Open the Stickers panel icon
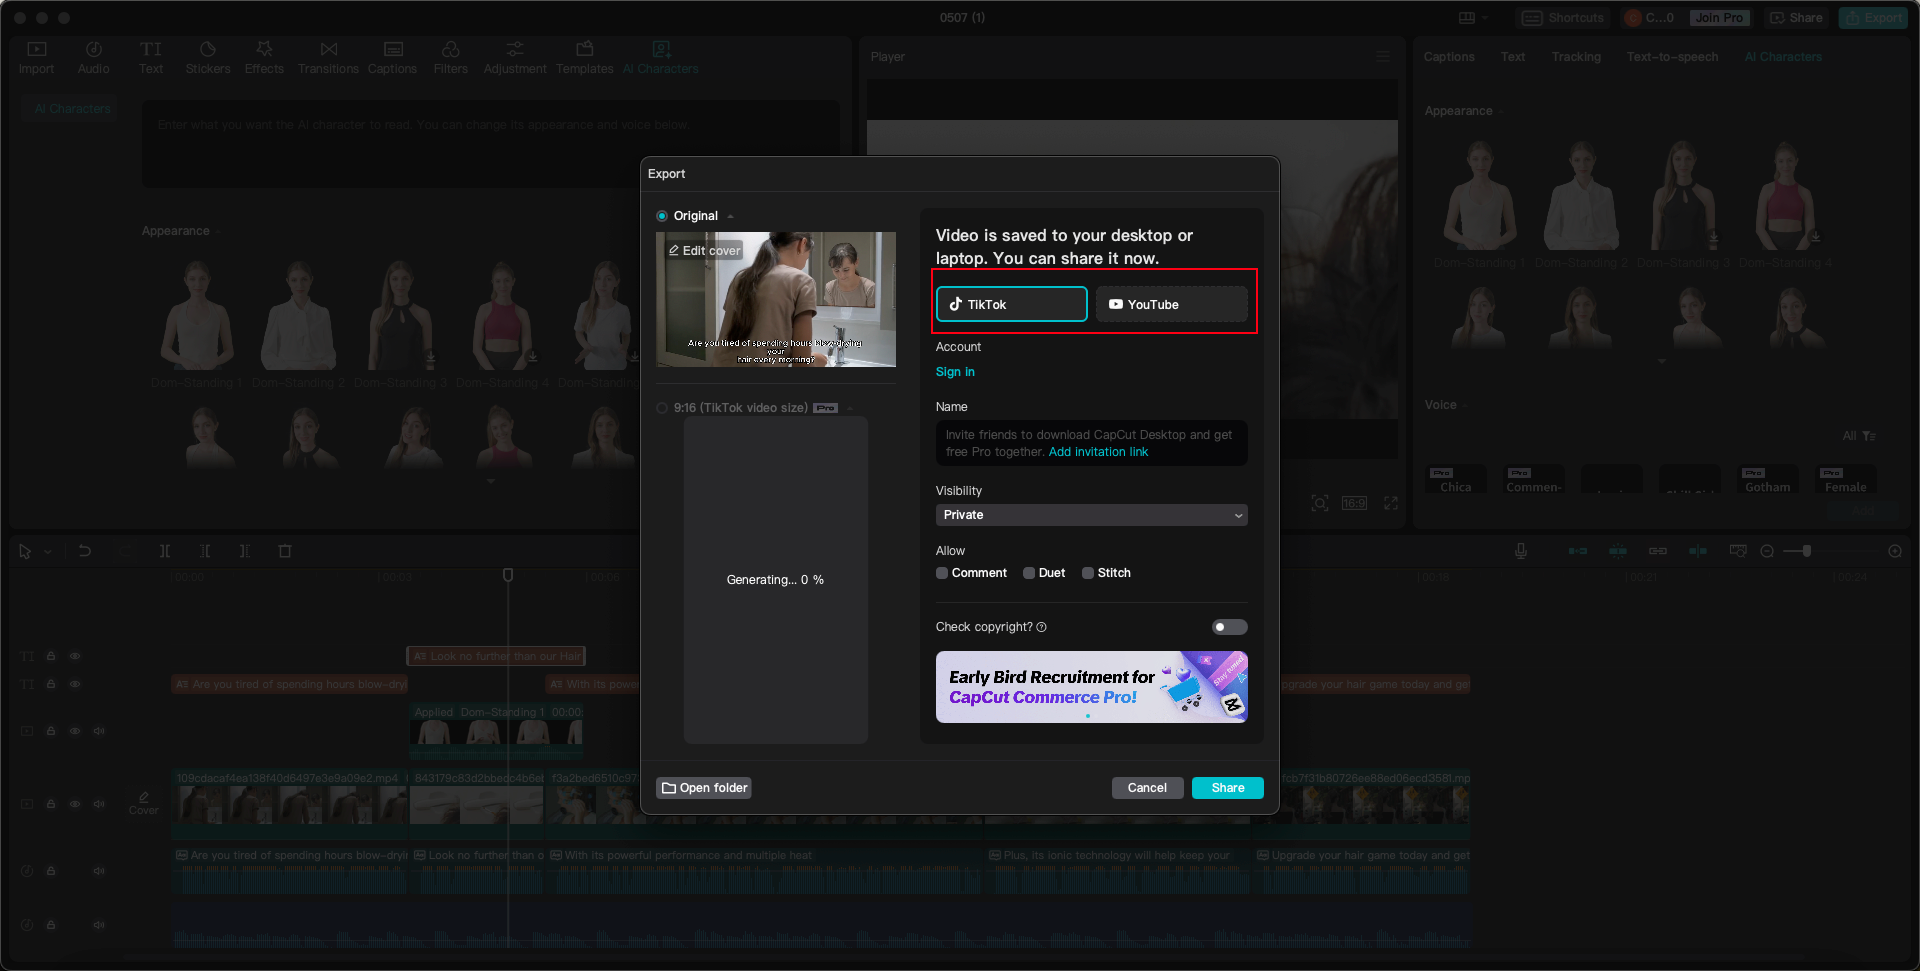 [x=207, y=58]
